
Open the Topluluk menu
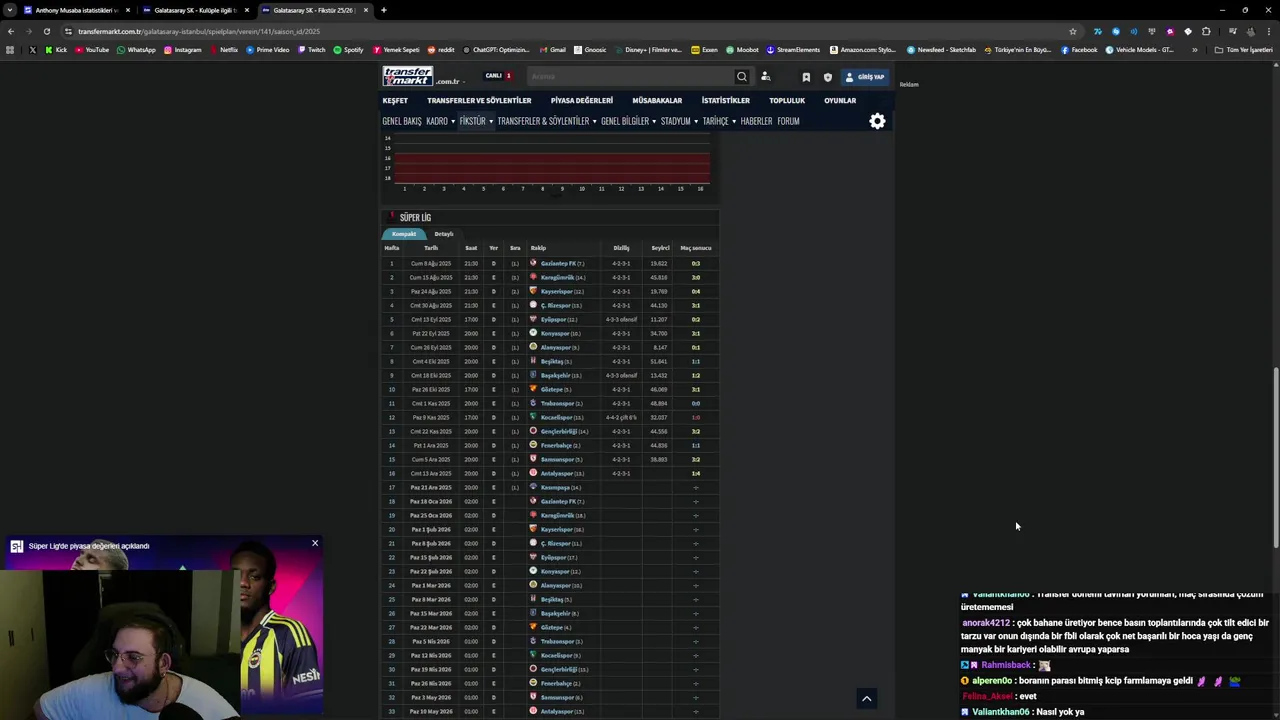[787, 100]
